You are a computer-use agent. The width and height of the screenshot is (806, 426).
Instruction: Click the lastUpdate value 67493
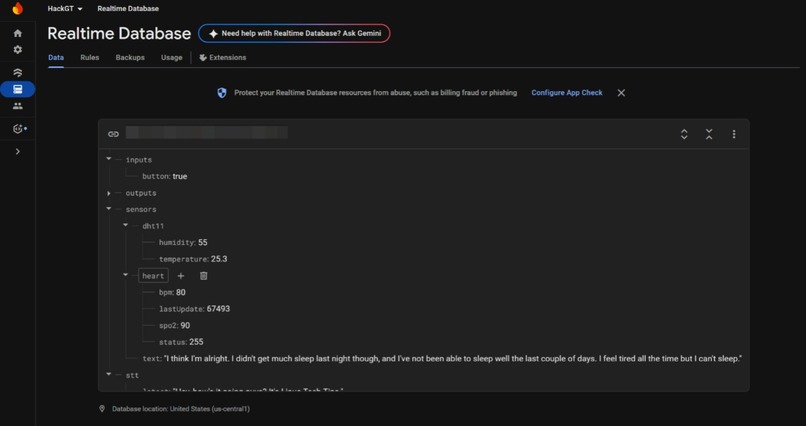(x=218, y=309)
